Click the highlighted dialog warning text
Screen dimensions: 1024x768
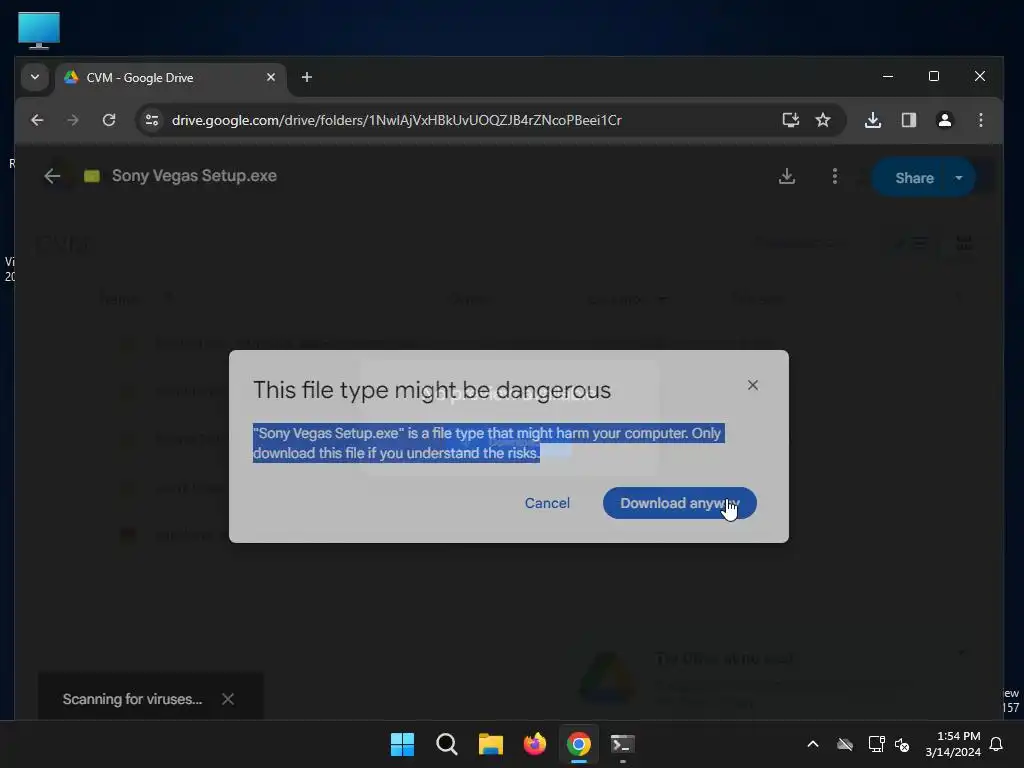click(x=488, y=443)
